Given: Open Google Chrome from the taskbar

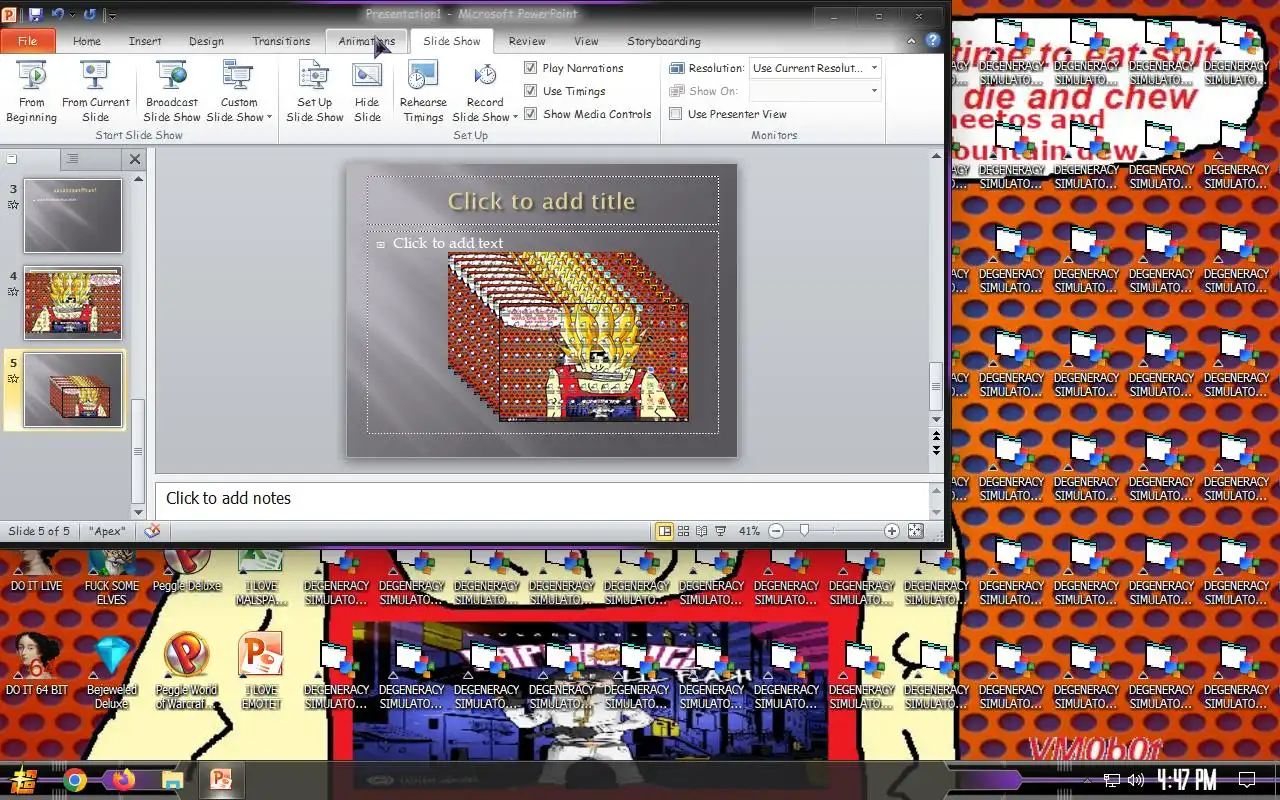Looking at the screenshot, I should tap(75, 780).
